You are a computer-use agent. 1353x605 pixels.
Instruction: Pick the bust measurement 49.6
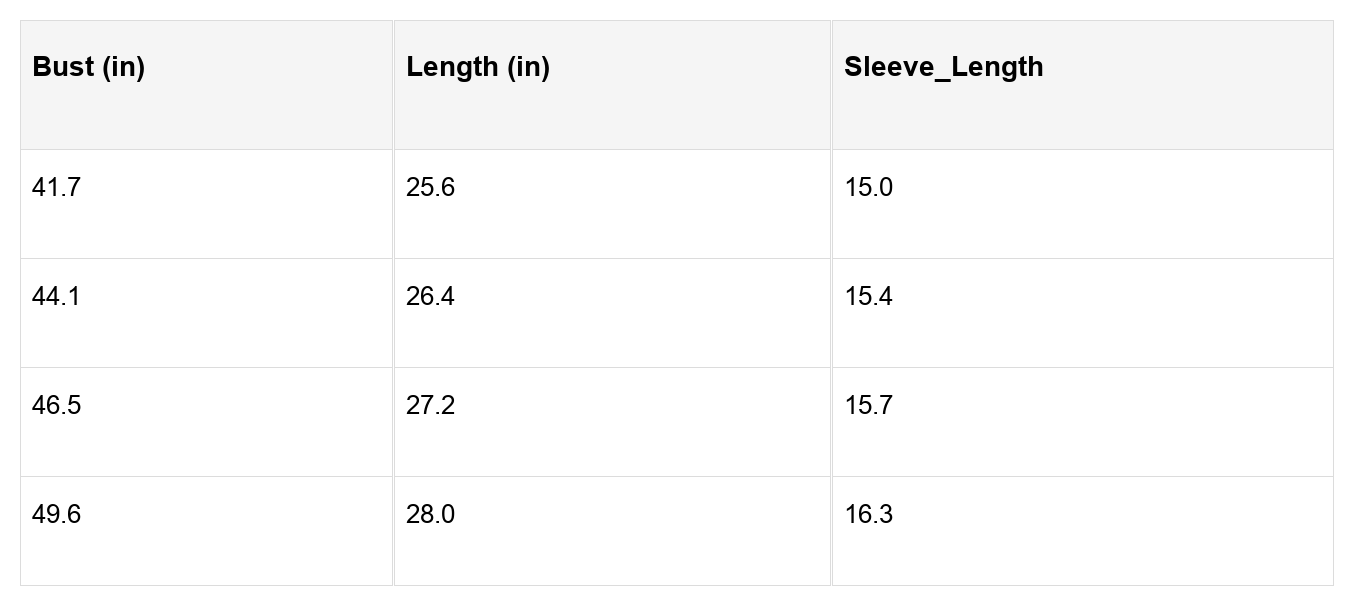coord(56,515)
